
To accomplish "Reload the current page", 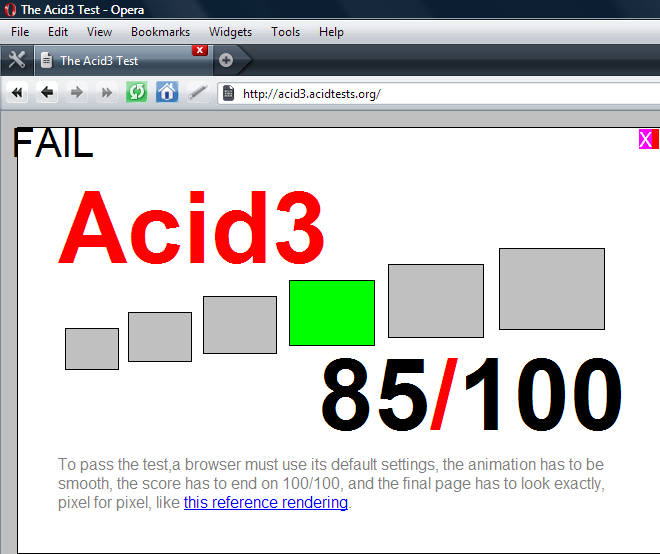I will point(137,92).
